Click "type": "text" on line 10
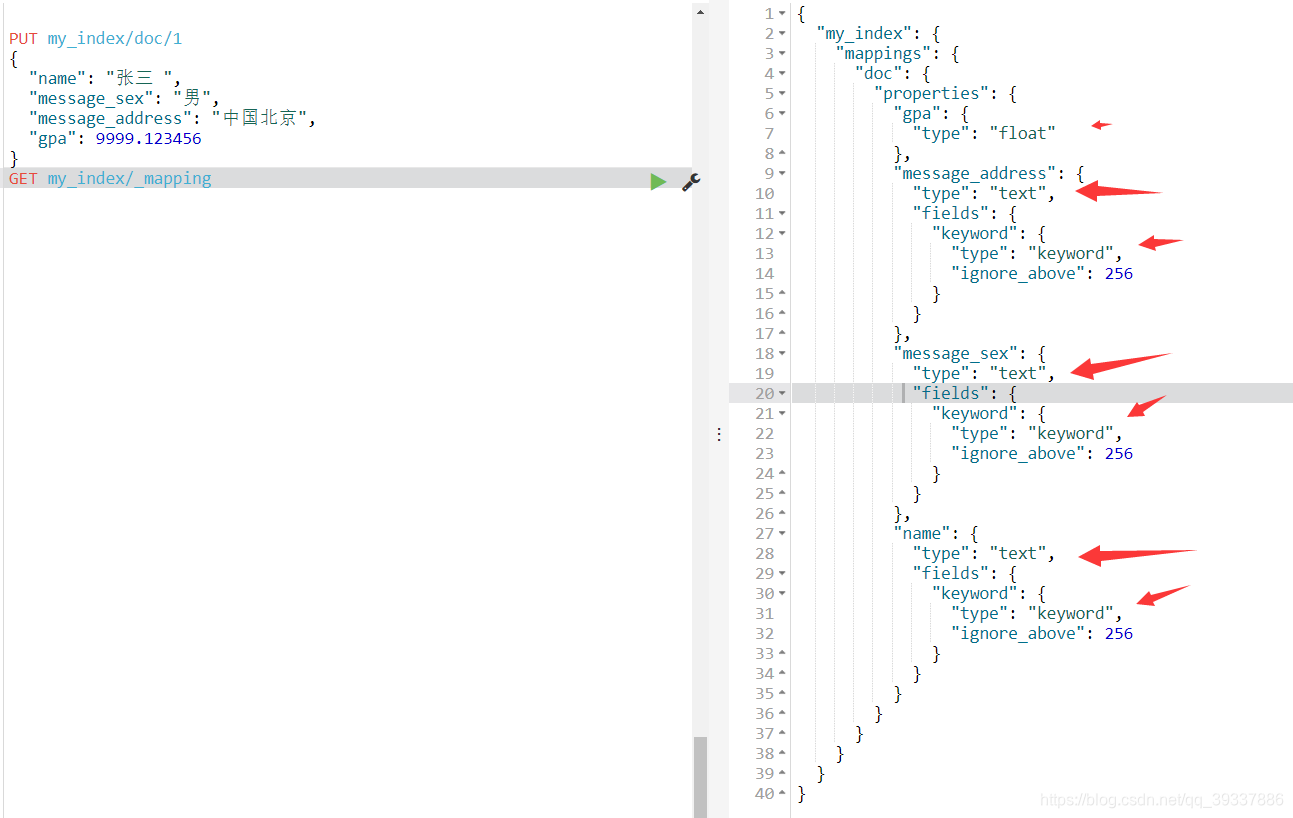This screenshot has width=1293, height=818. [x=984, y=194]
